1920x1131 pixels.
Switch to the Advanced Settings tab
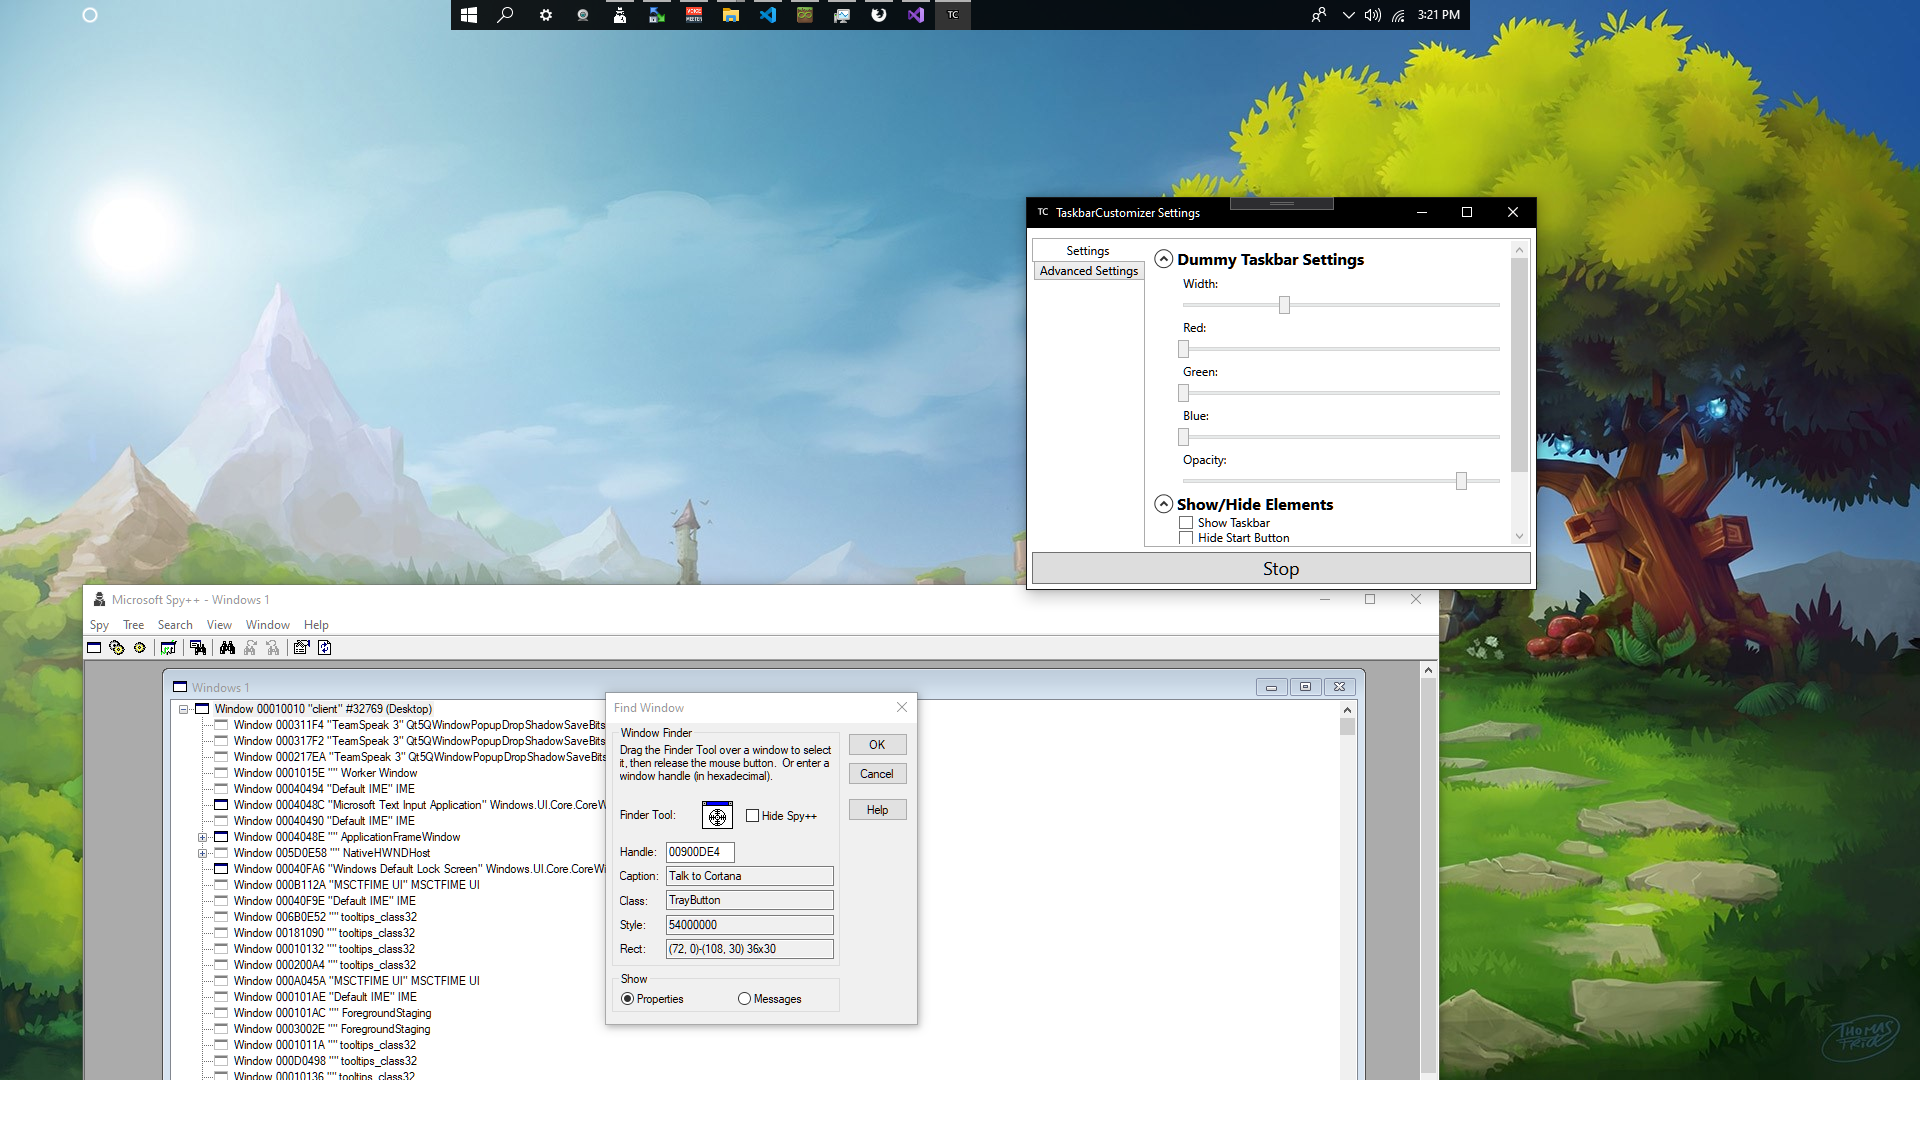pos(1088,270)
